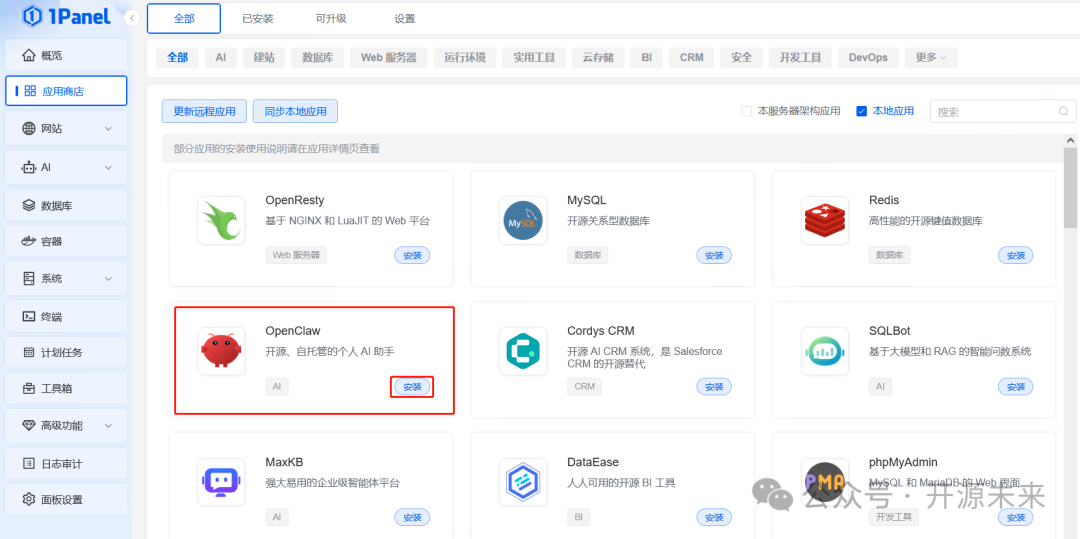Expand the 网站 sidebar submenu chevron
Viewport: 1080px width, 539px height.
point(108,129)
